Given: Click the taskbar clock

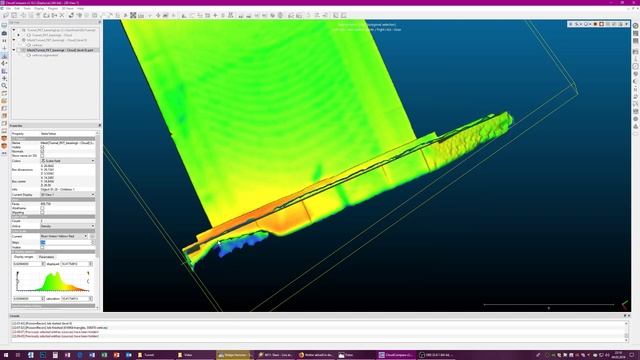Looking at the screenshot, I should 618,355.
